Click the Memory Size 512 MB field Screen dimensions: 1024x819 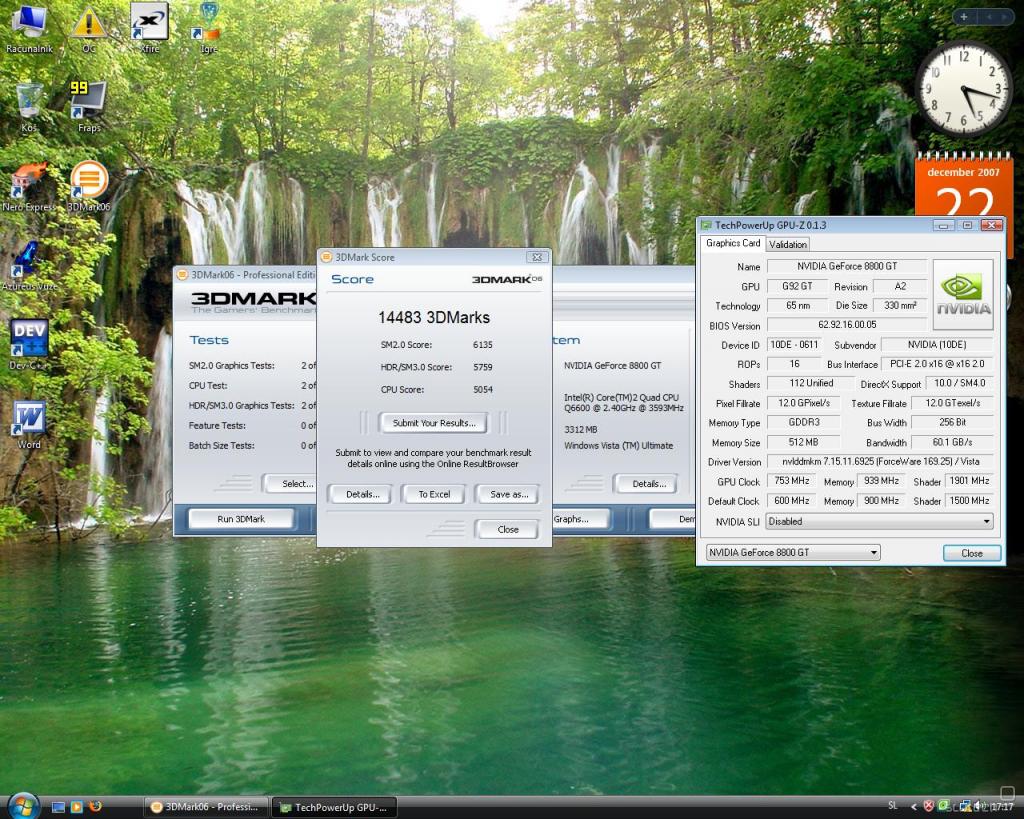tap(803, 442)
